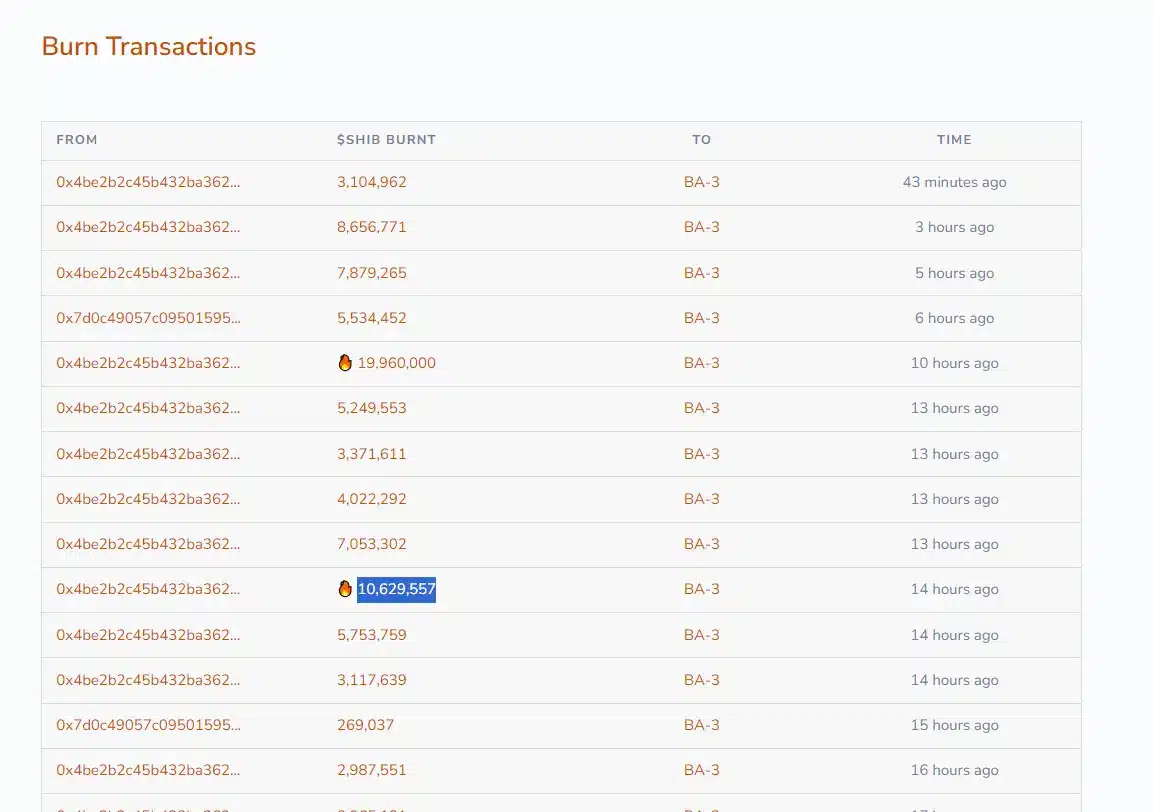The height and width of the screenshot is (812, 1153).
Task: Click the burnt amount 3,104,962
Action: (371, 182)
